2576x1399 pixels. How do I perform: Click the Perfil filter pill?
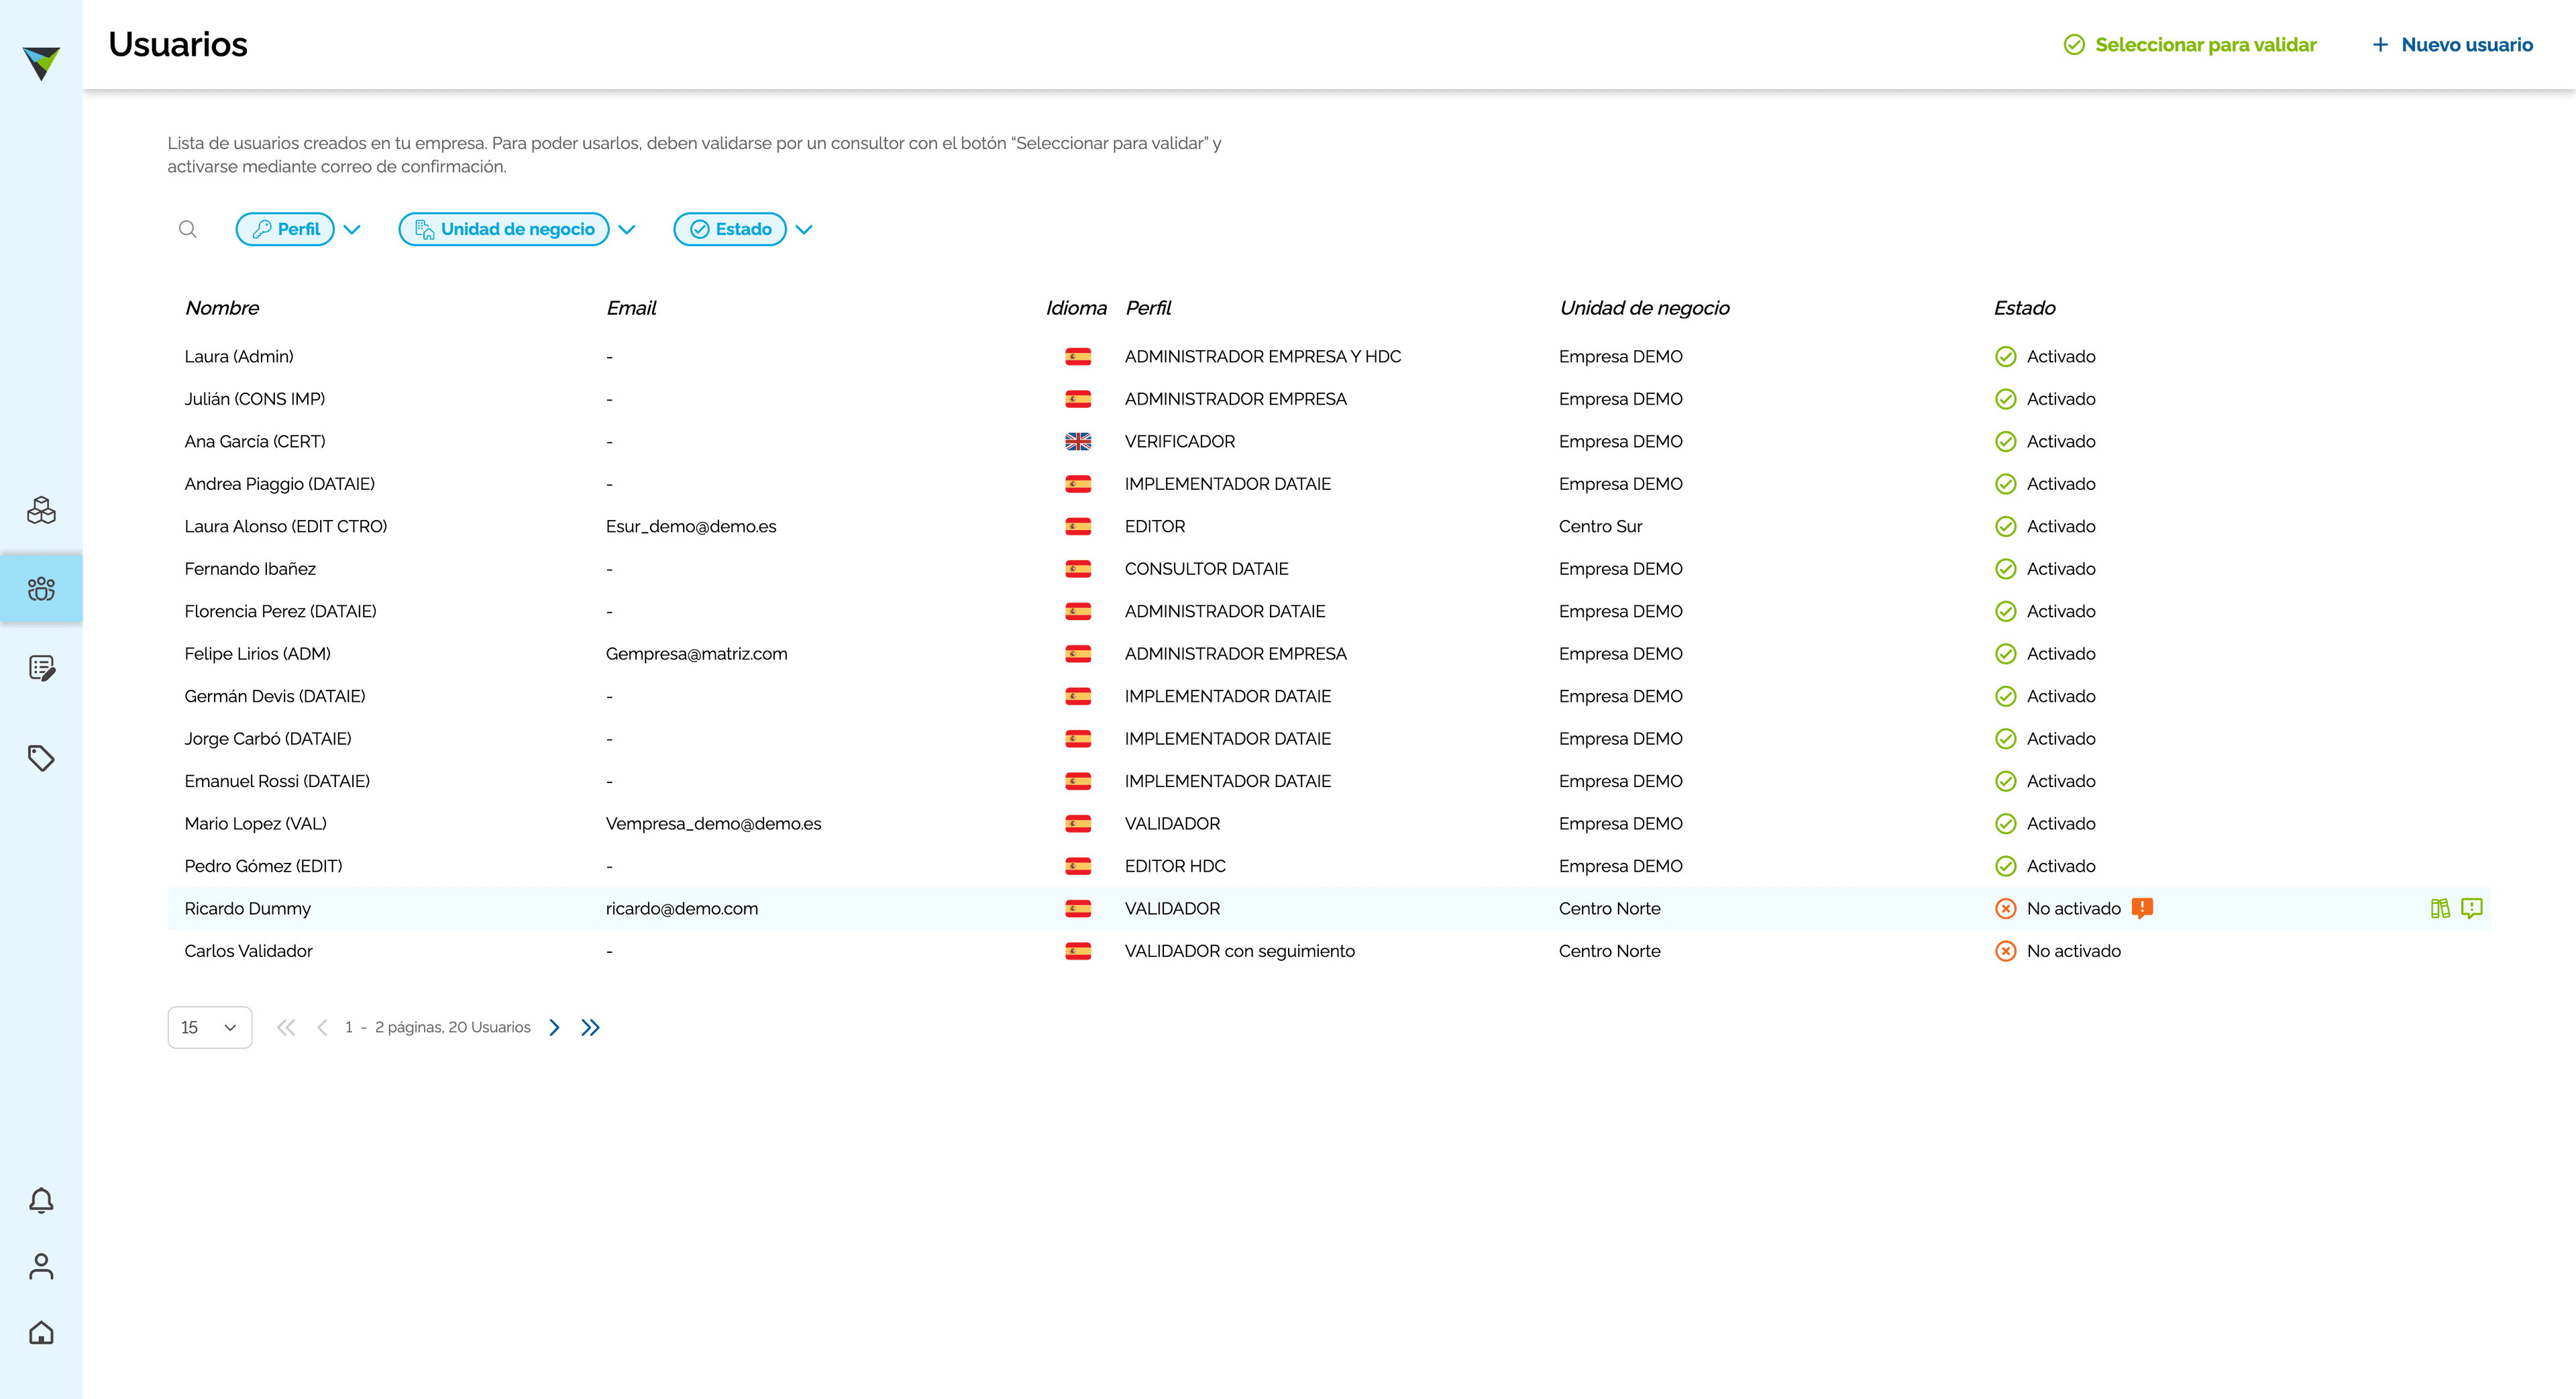pos(285,229)
